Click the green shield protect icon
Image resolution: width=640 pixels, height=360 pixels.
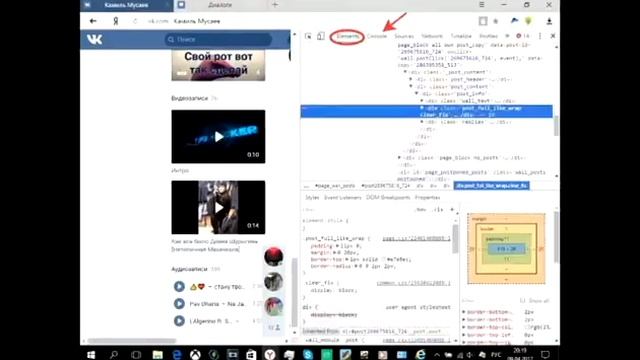(x=529, y=21)
